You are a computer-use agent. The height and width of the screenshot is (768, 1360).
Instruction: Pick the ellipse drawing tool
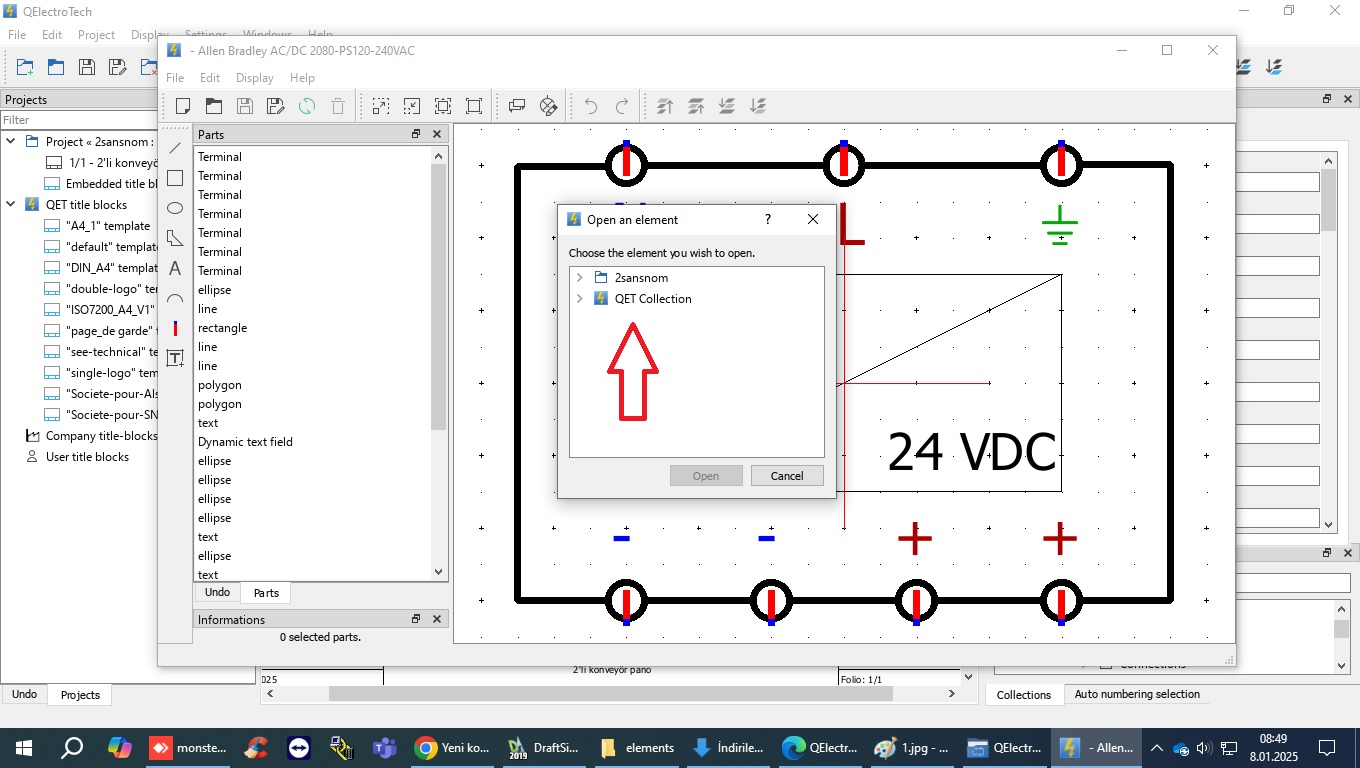[175, 208]
